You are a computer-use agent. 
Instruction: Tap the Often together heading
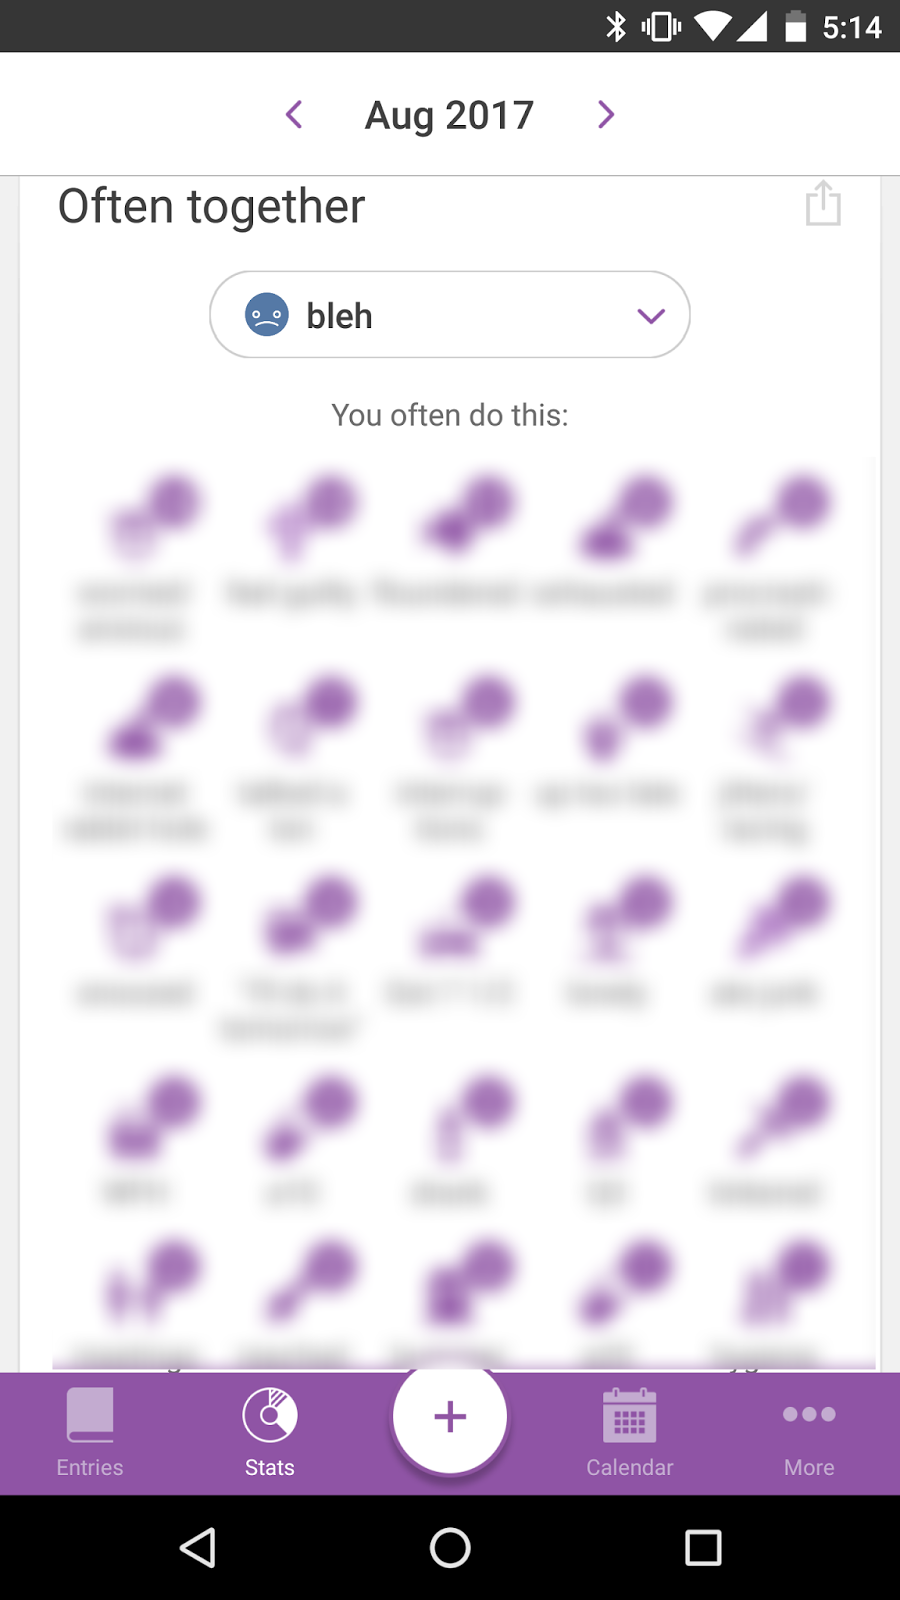[x=212, y=207]
